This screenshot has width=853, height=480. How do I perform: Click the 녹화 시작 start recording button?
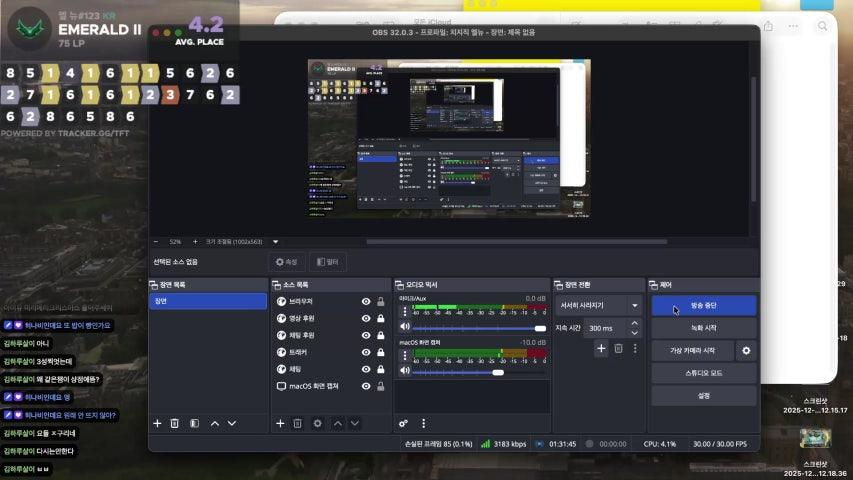[703, 328]
